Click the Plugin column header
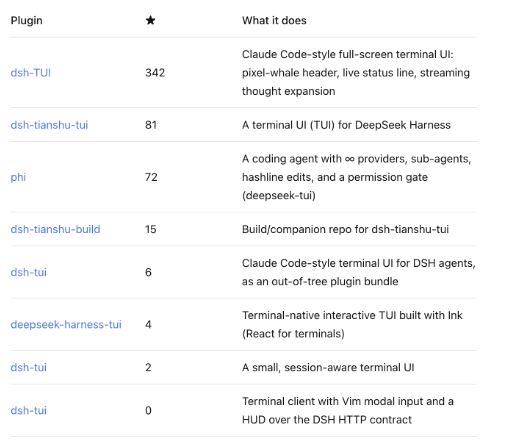 point(27,21)
